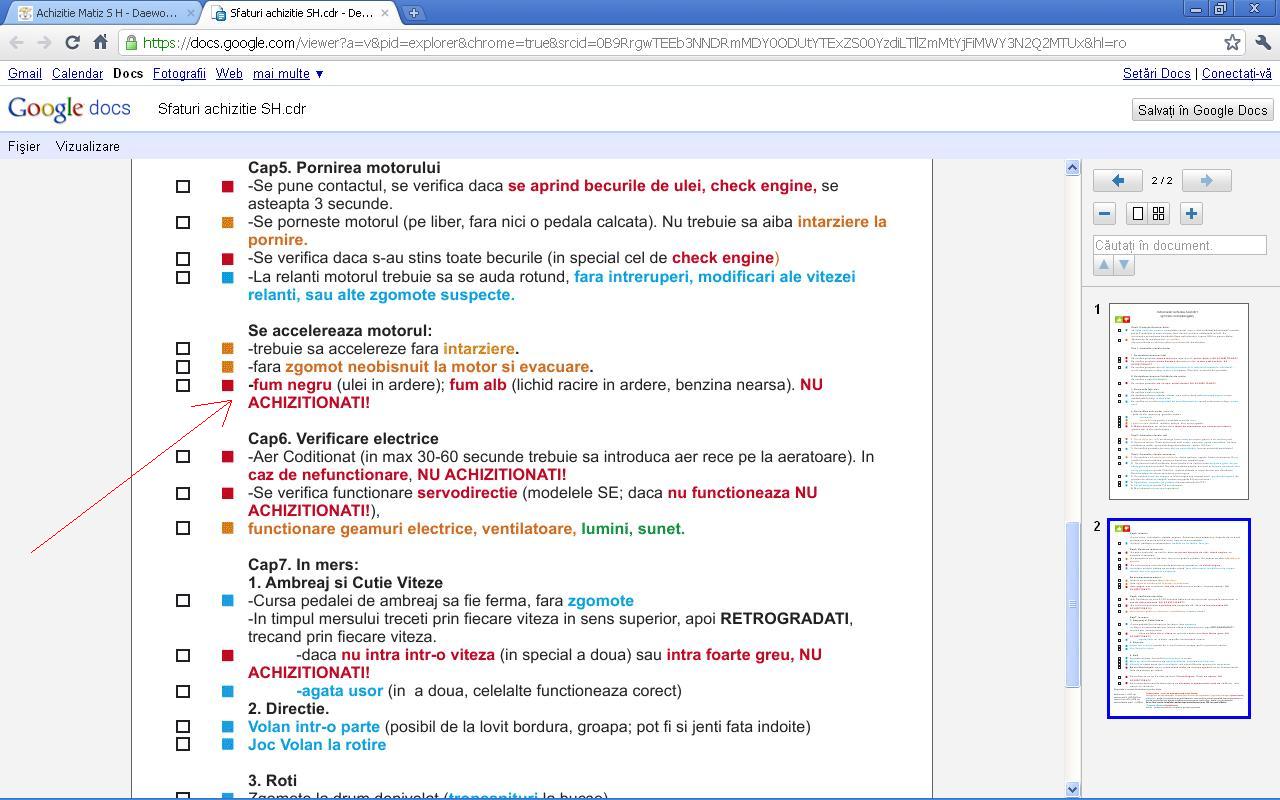Viewport: 1280px width, 800px height.
Task: Select page 2 thumbnail
Action: (1179, 618)
